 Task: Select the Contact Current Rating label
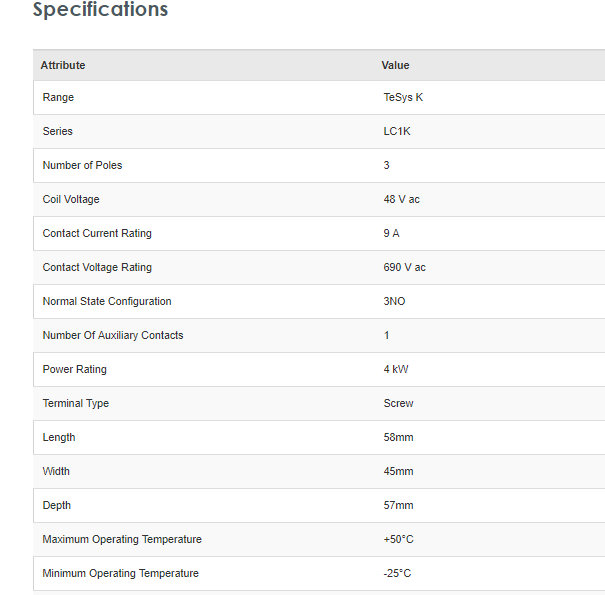97,233
